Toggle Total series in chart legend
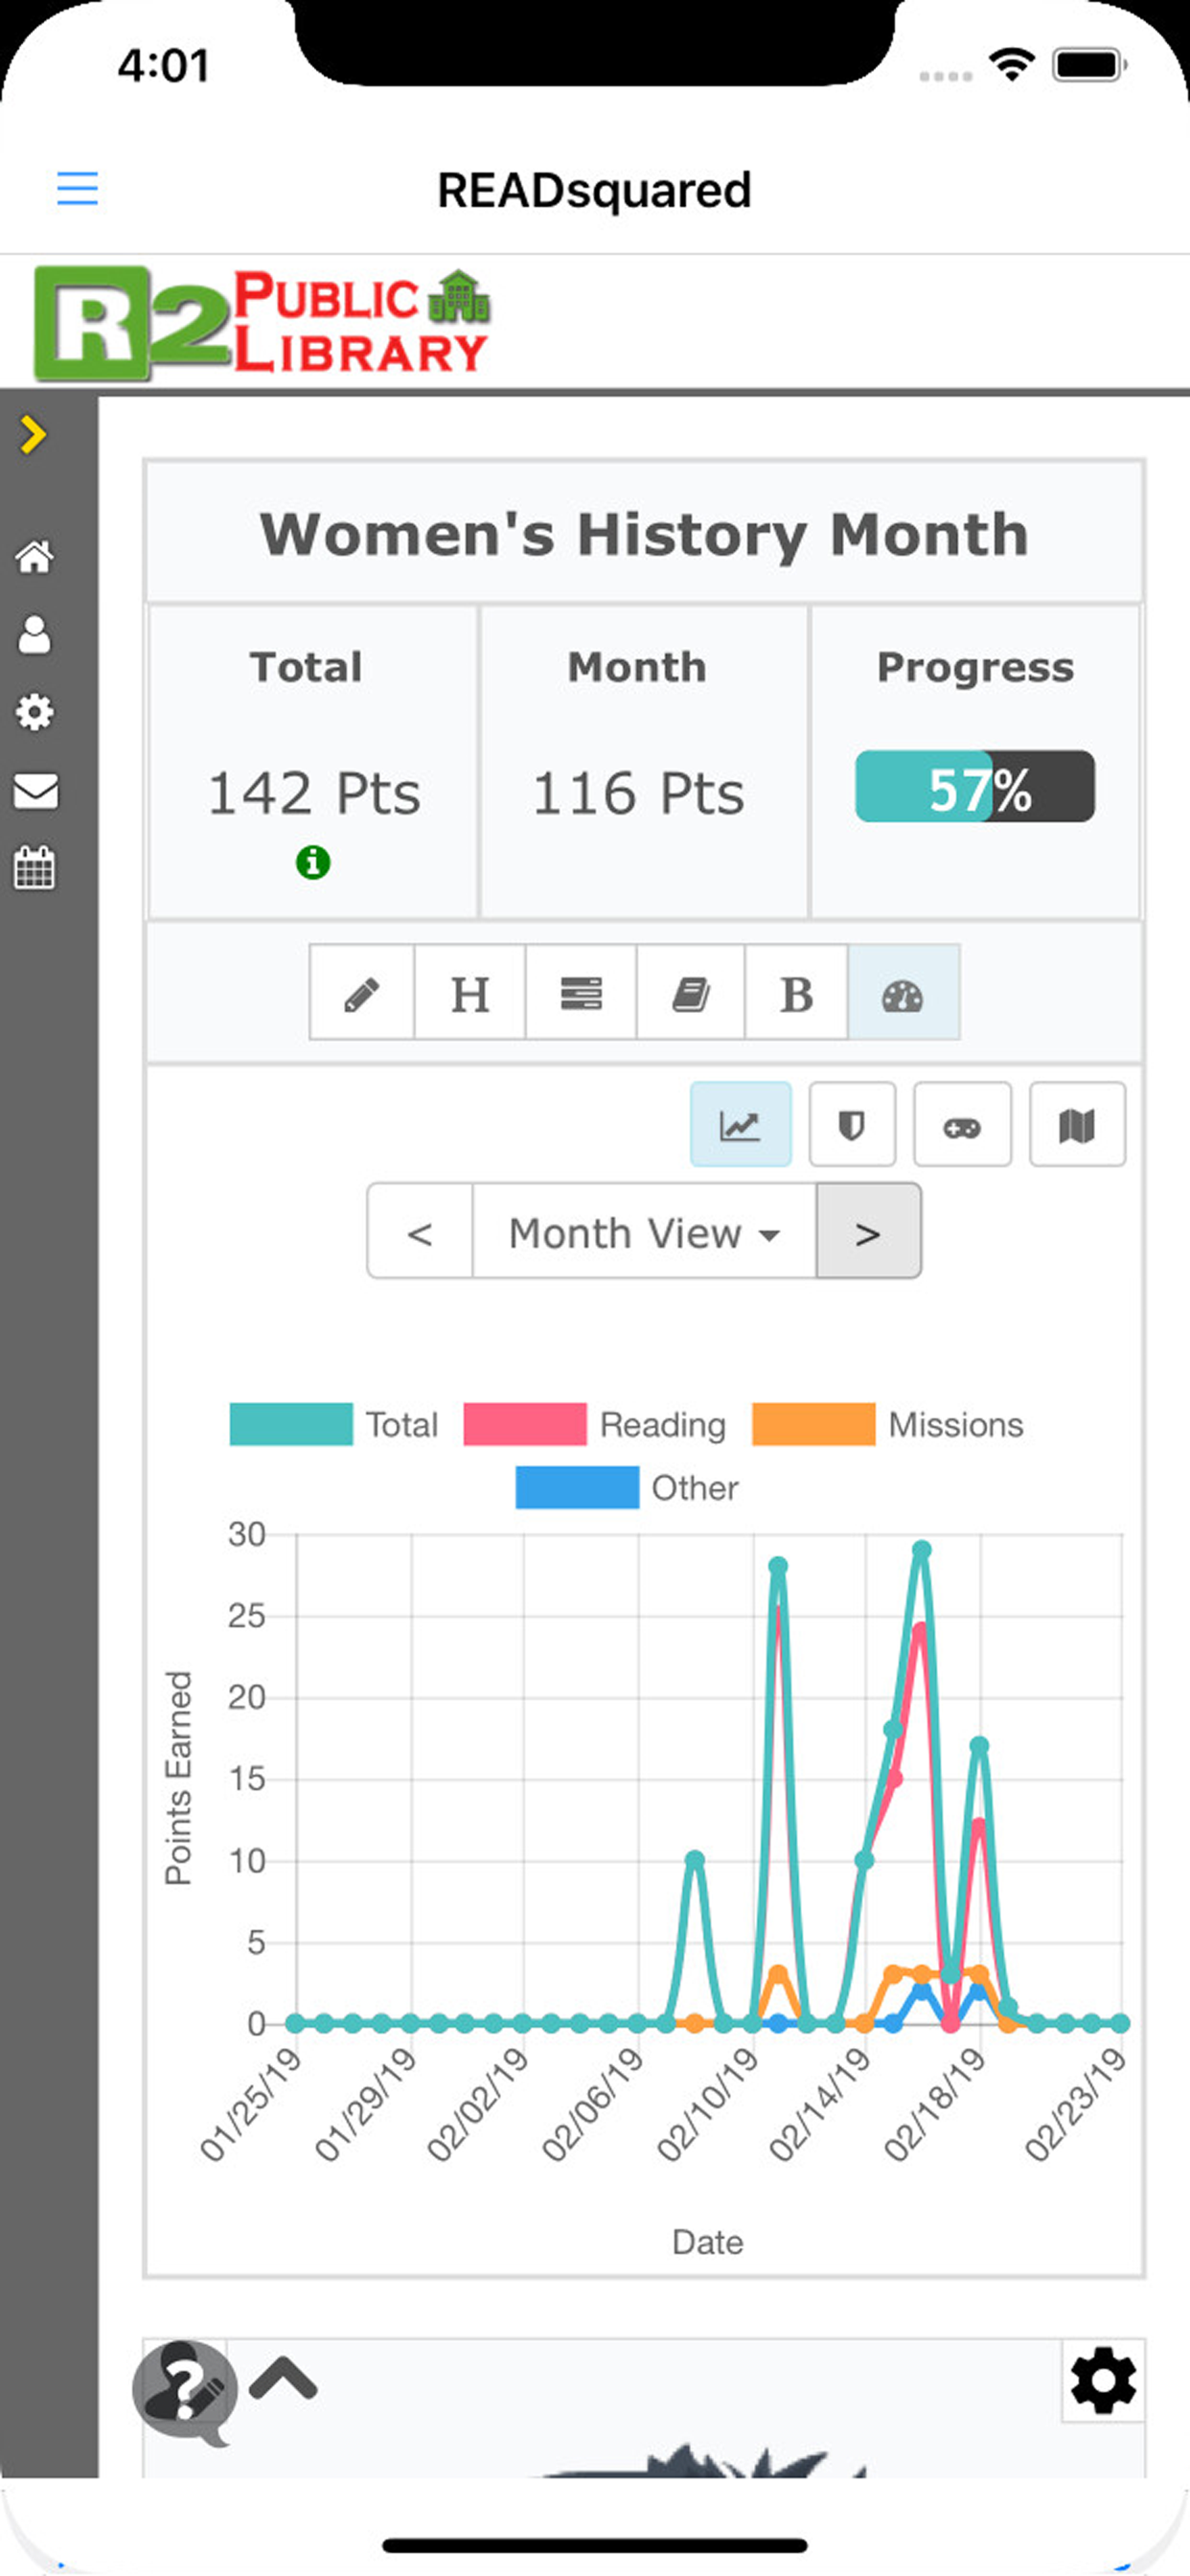 333,1424
